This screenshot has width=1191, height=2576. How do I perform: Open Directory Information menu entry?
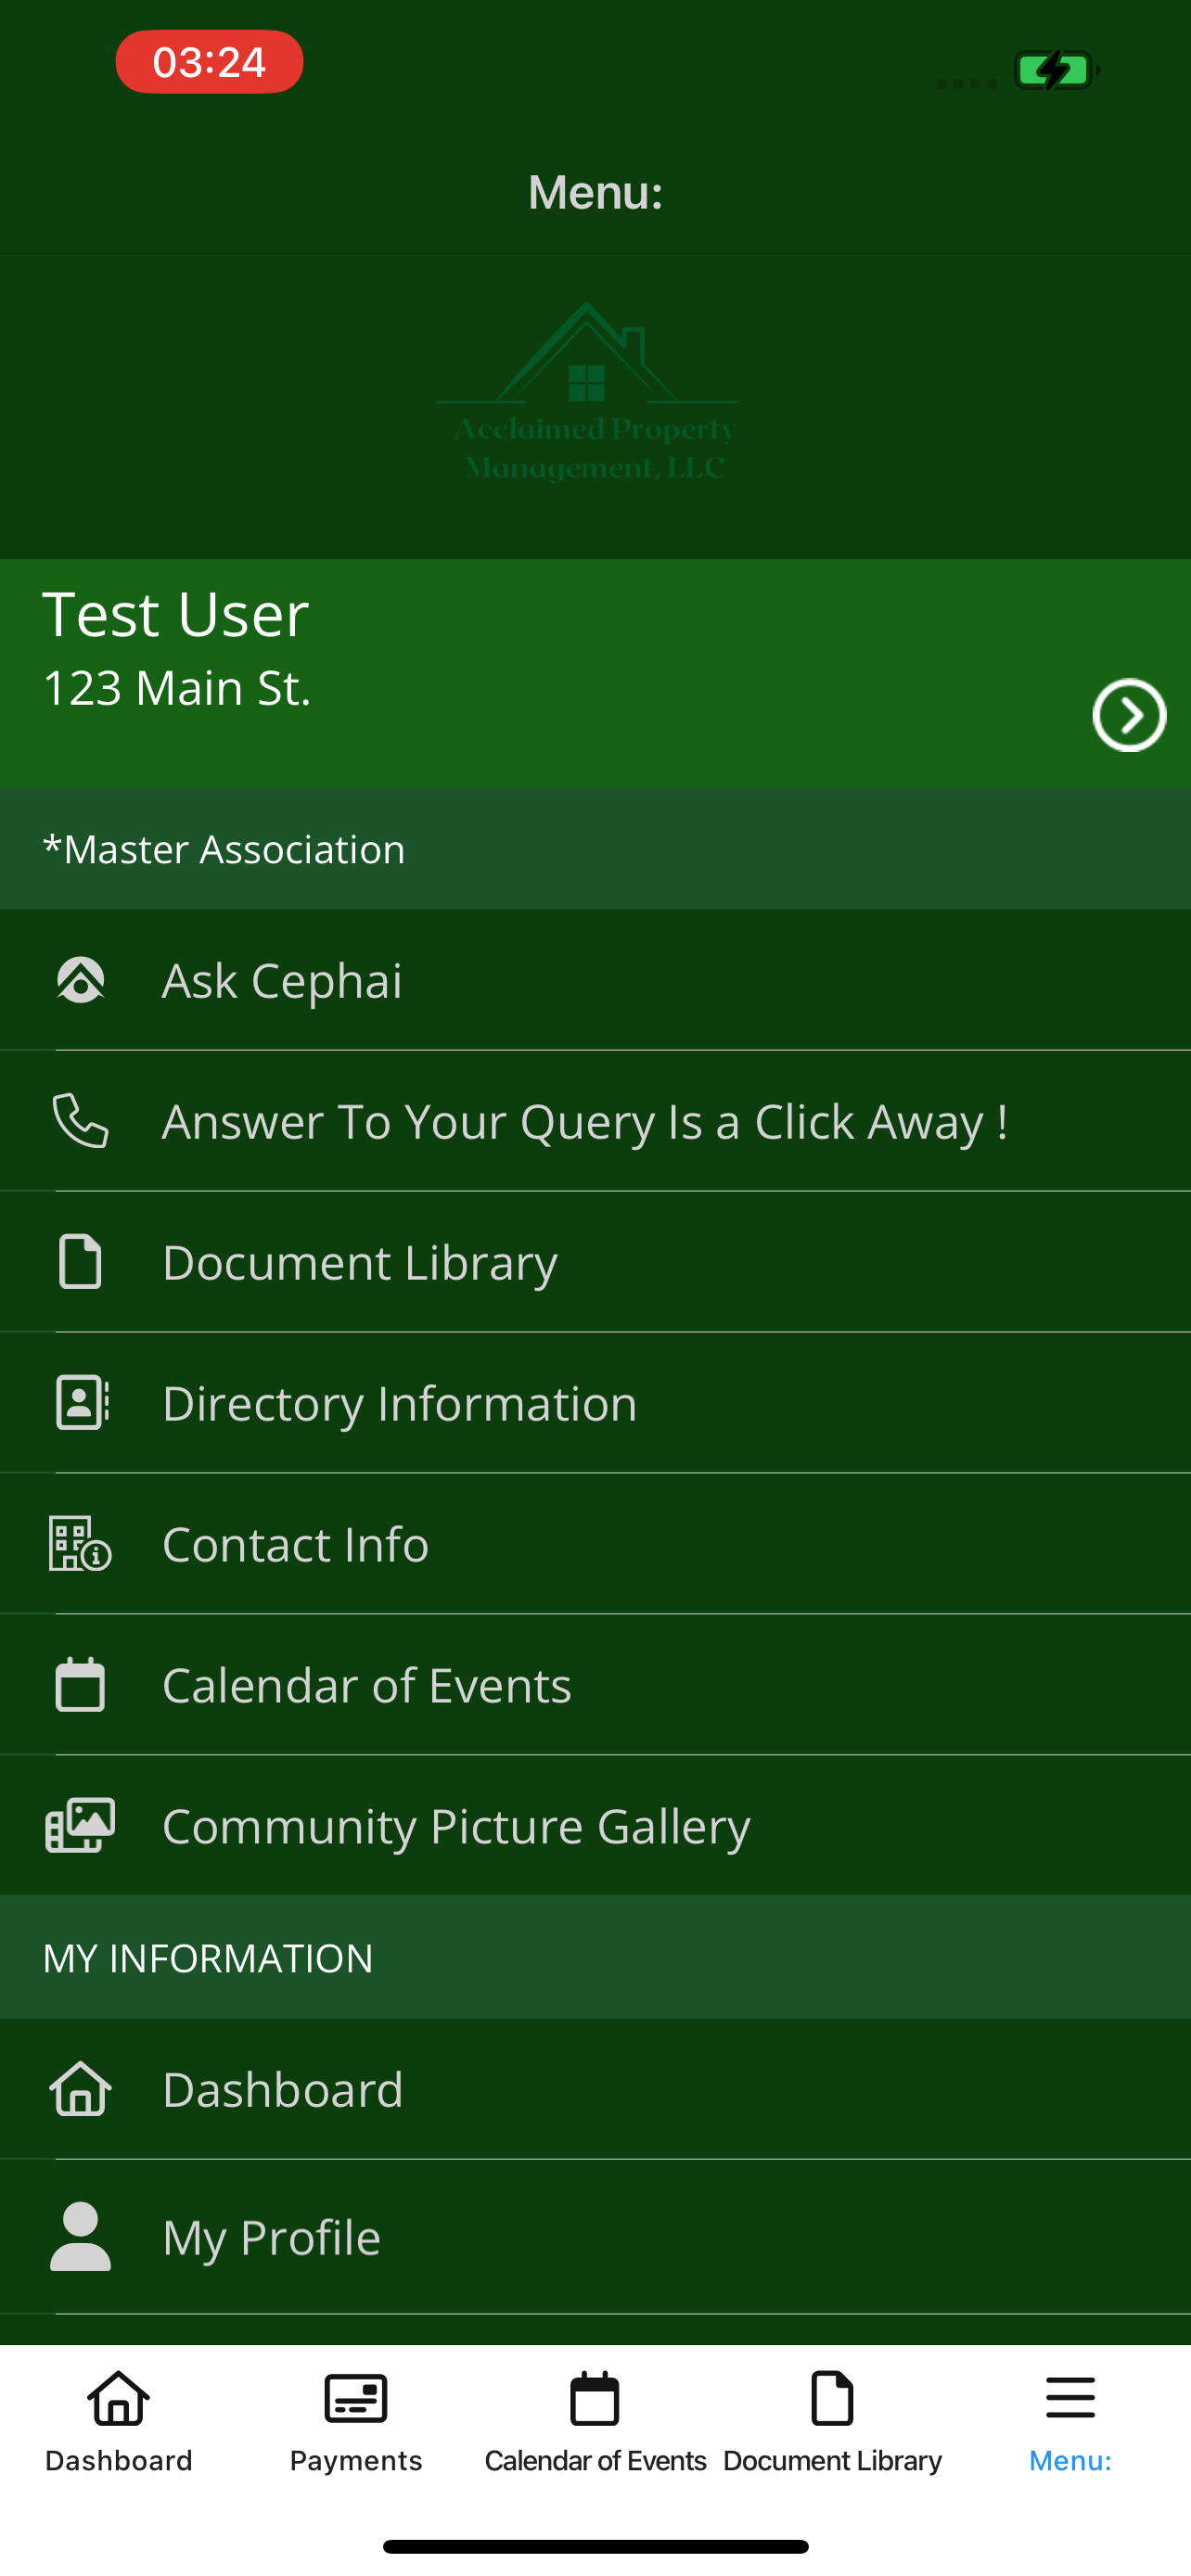point(596,1403)
